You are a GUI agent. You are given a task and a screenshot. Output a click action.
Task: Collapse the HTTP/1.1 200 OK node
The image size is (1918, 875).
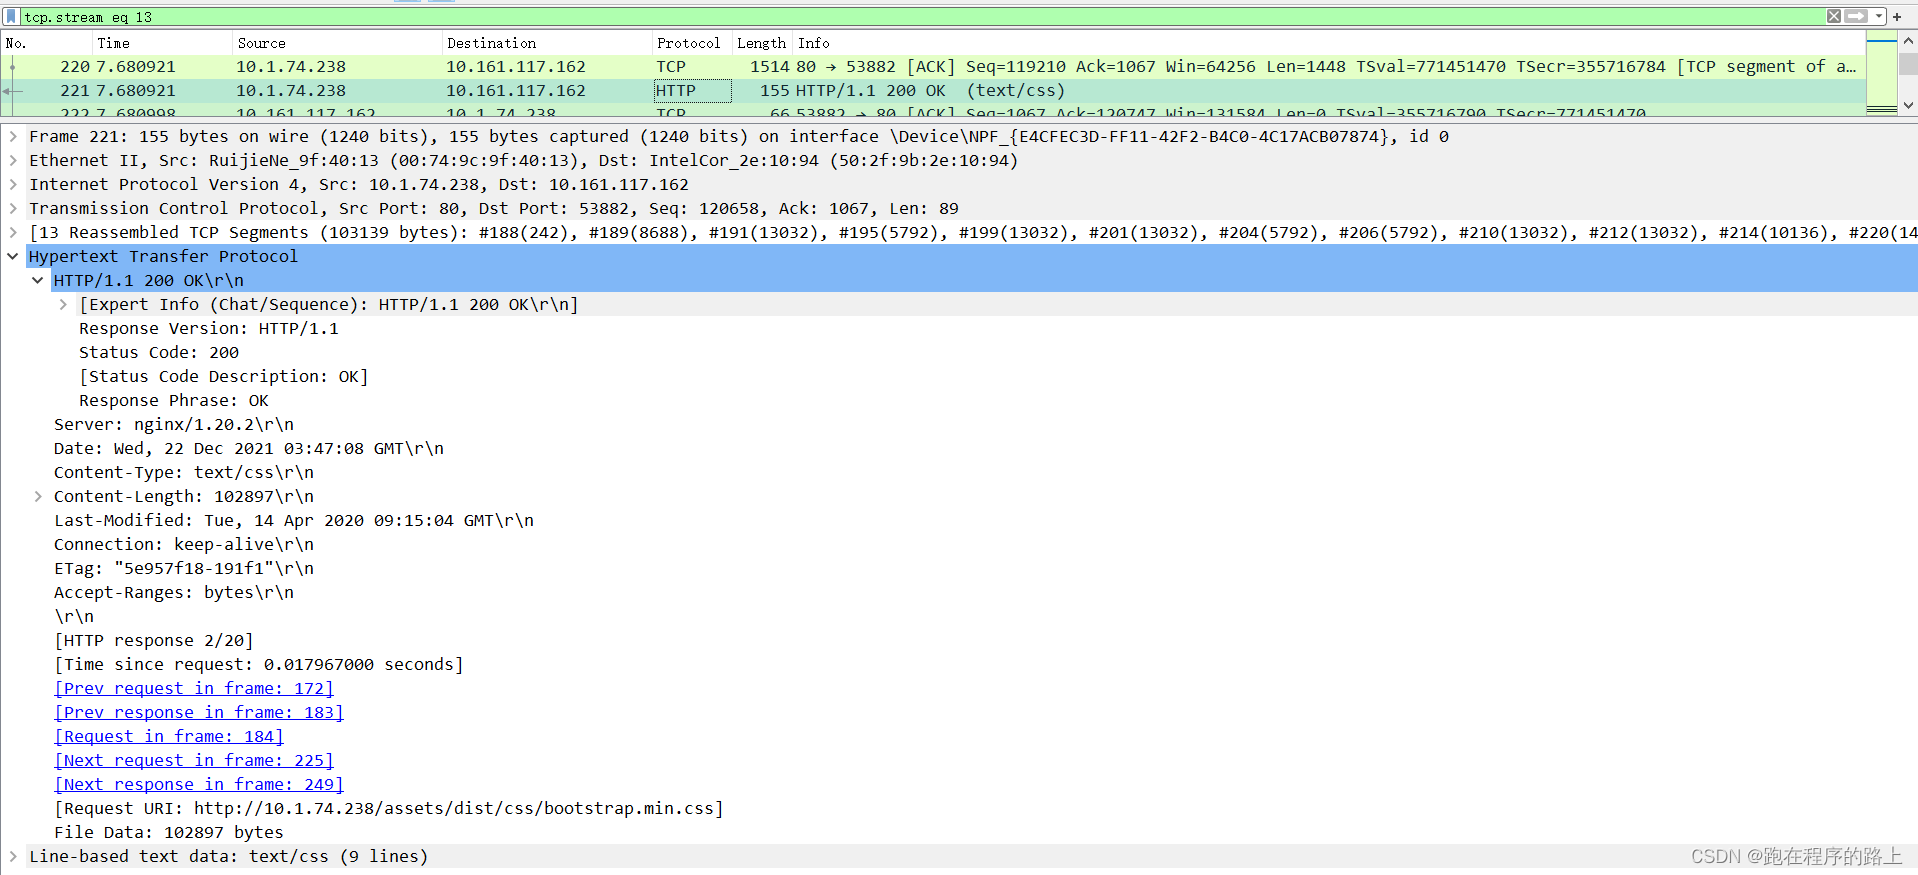38,281
